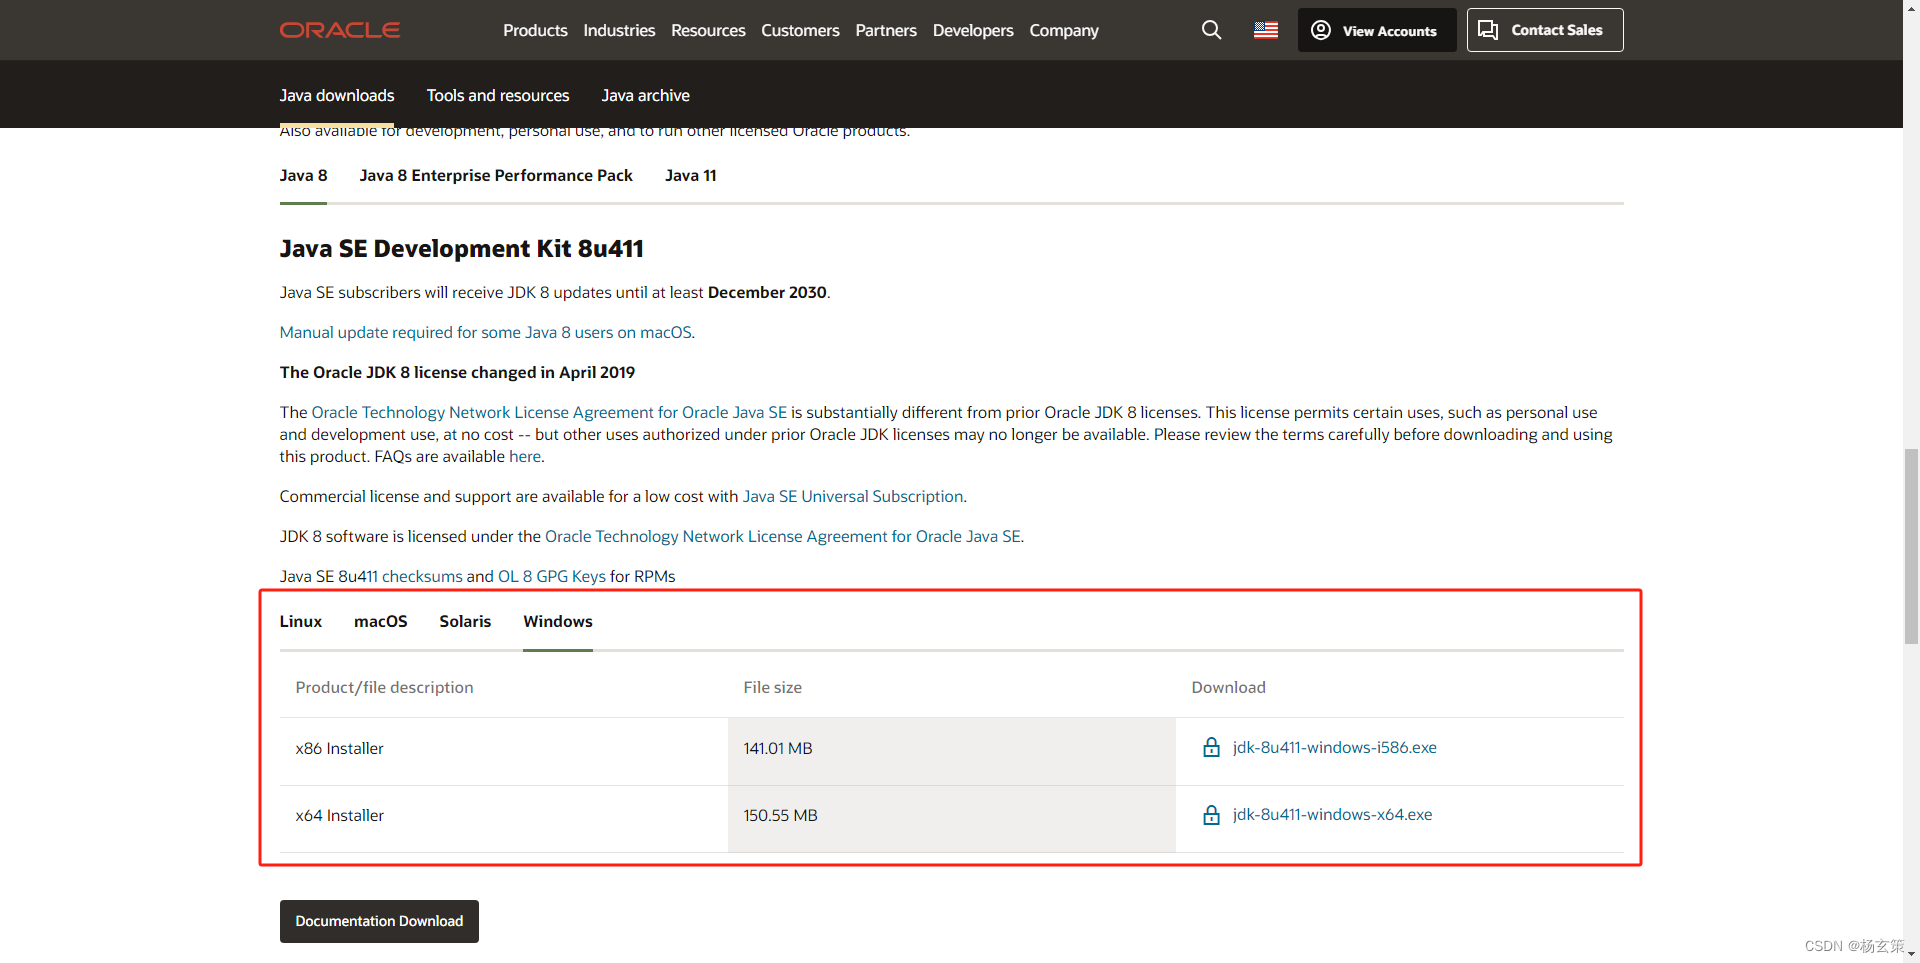Click the lock icon beside jdk-8u411-windows-x64.exe
This screenshot has height=963, width=1920.
click(1211, 814)
